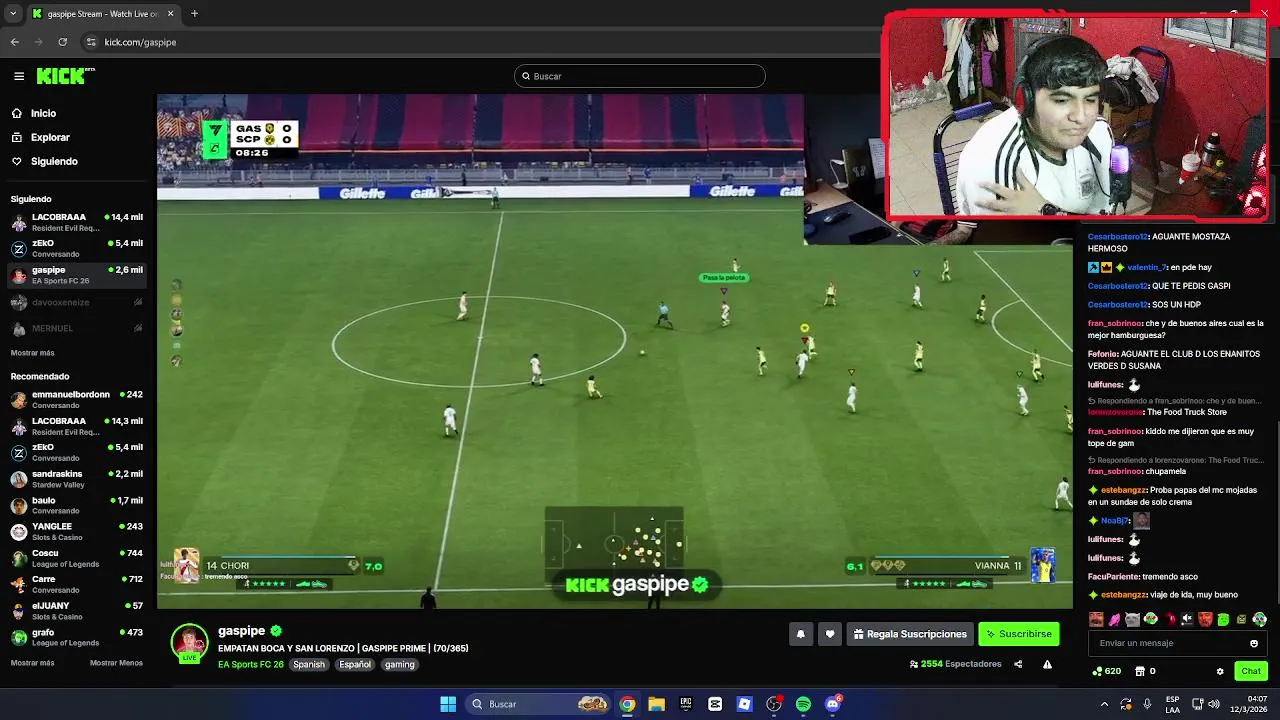
Task: Share the stream via share icon
Action: tap(1018, 664)
